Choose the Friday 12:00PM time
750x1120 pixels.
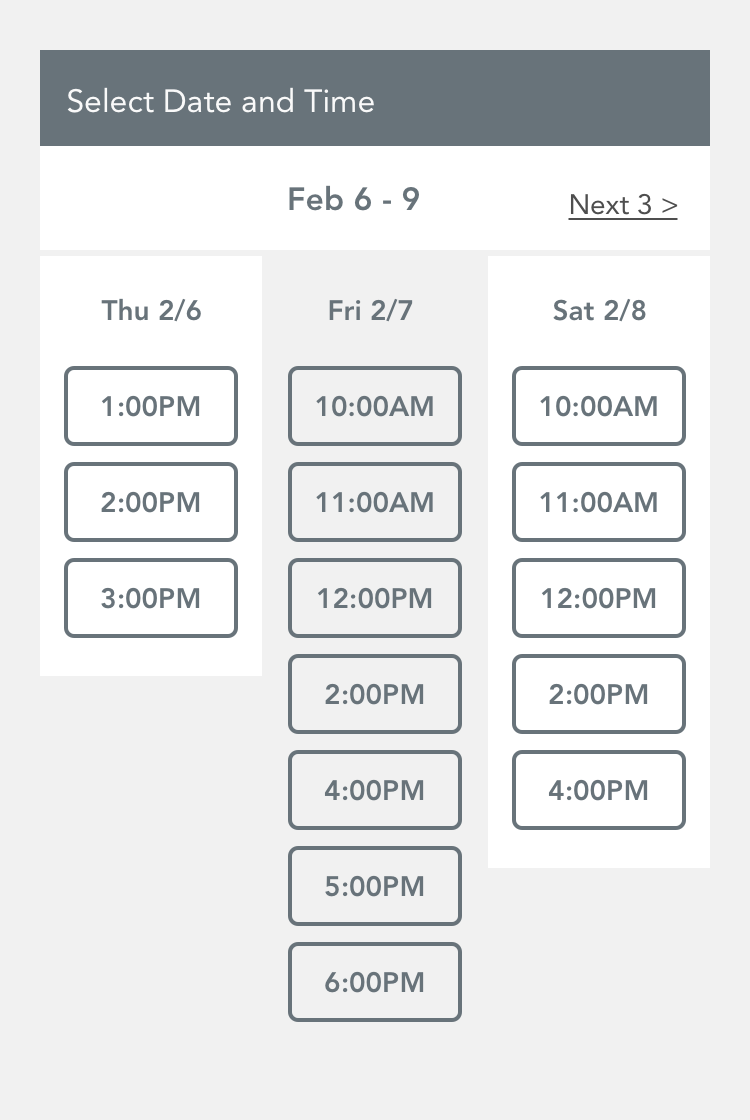(x=375, y=598)
